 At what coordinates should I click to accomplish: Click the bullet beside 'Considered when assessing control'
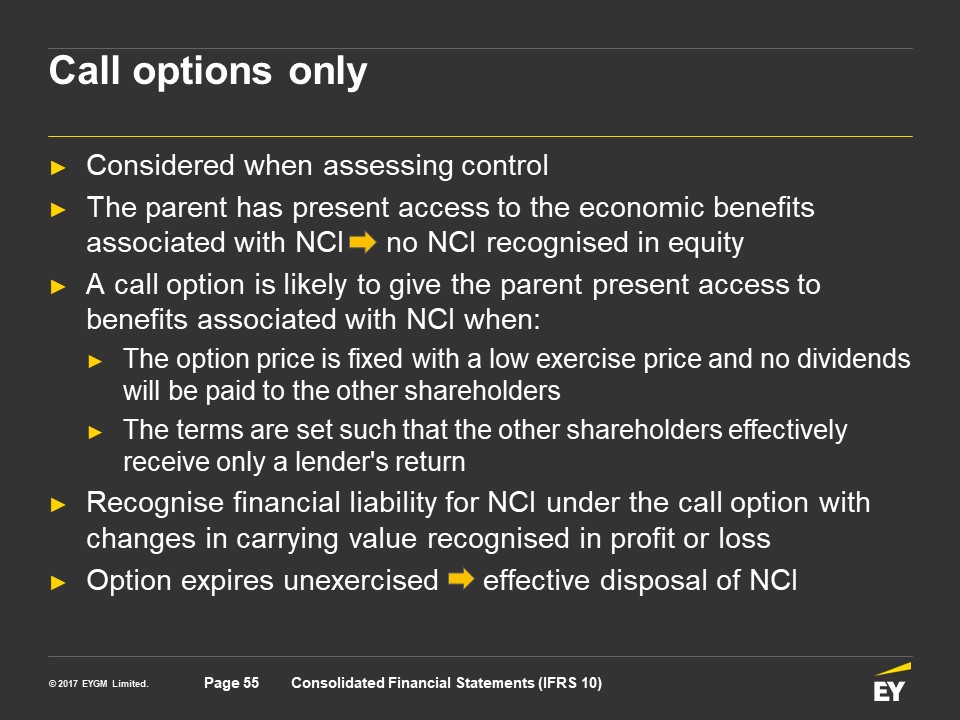[x=58, y=167]
